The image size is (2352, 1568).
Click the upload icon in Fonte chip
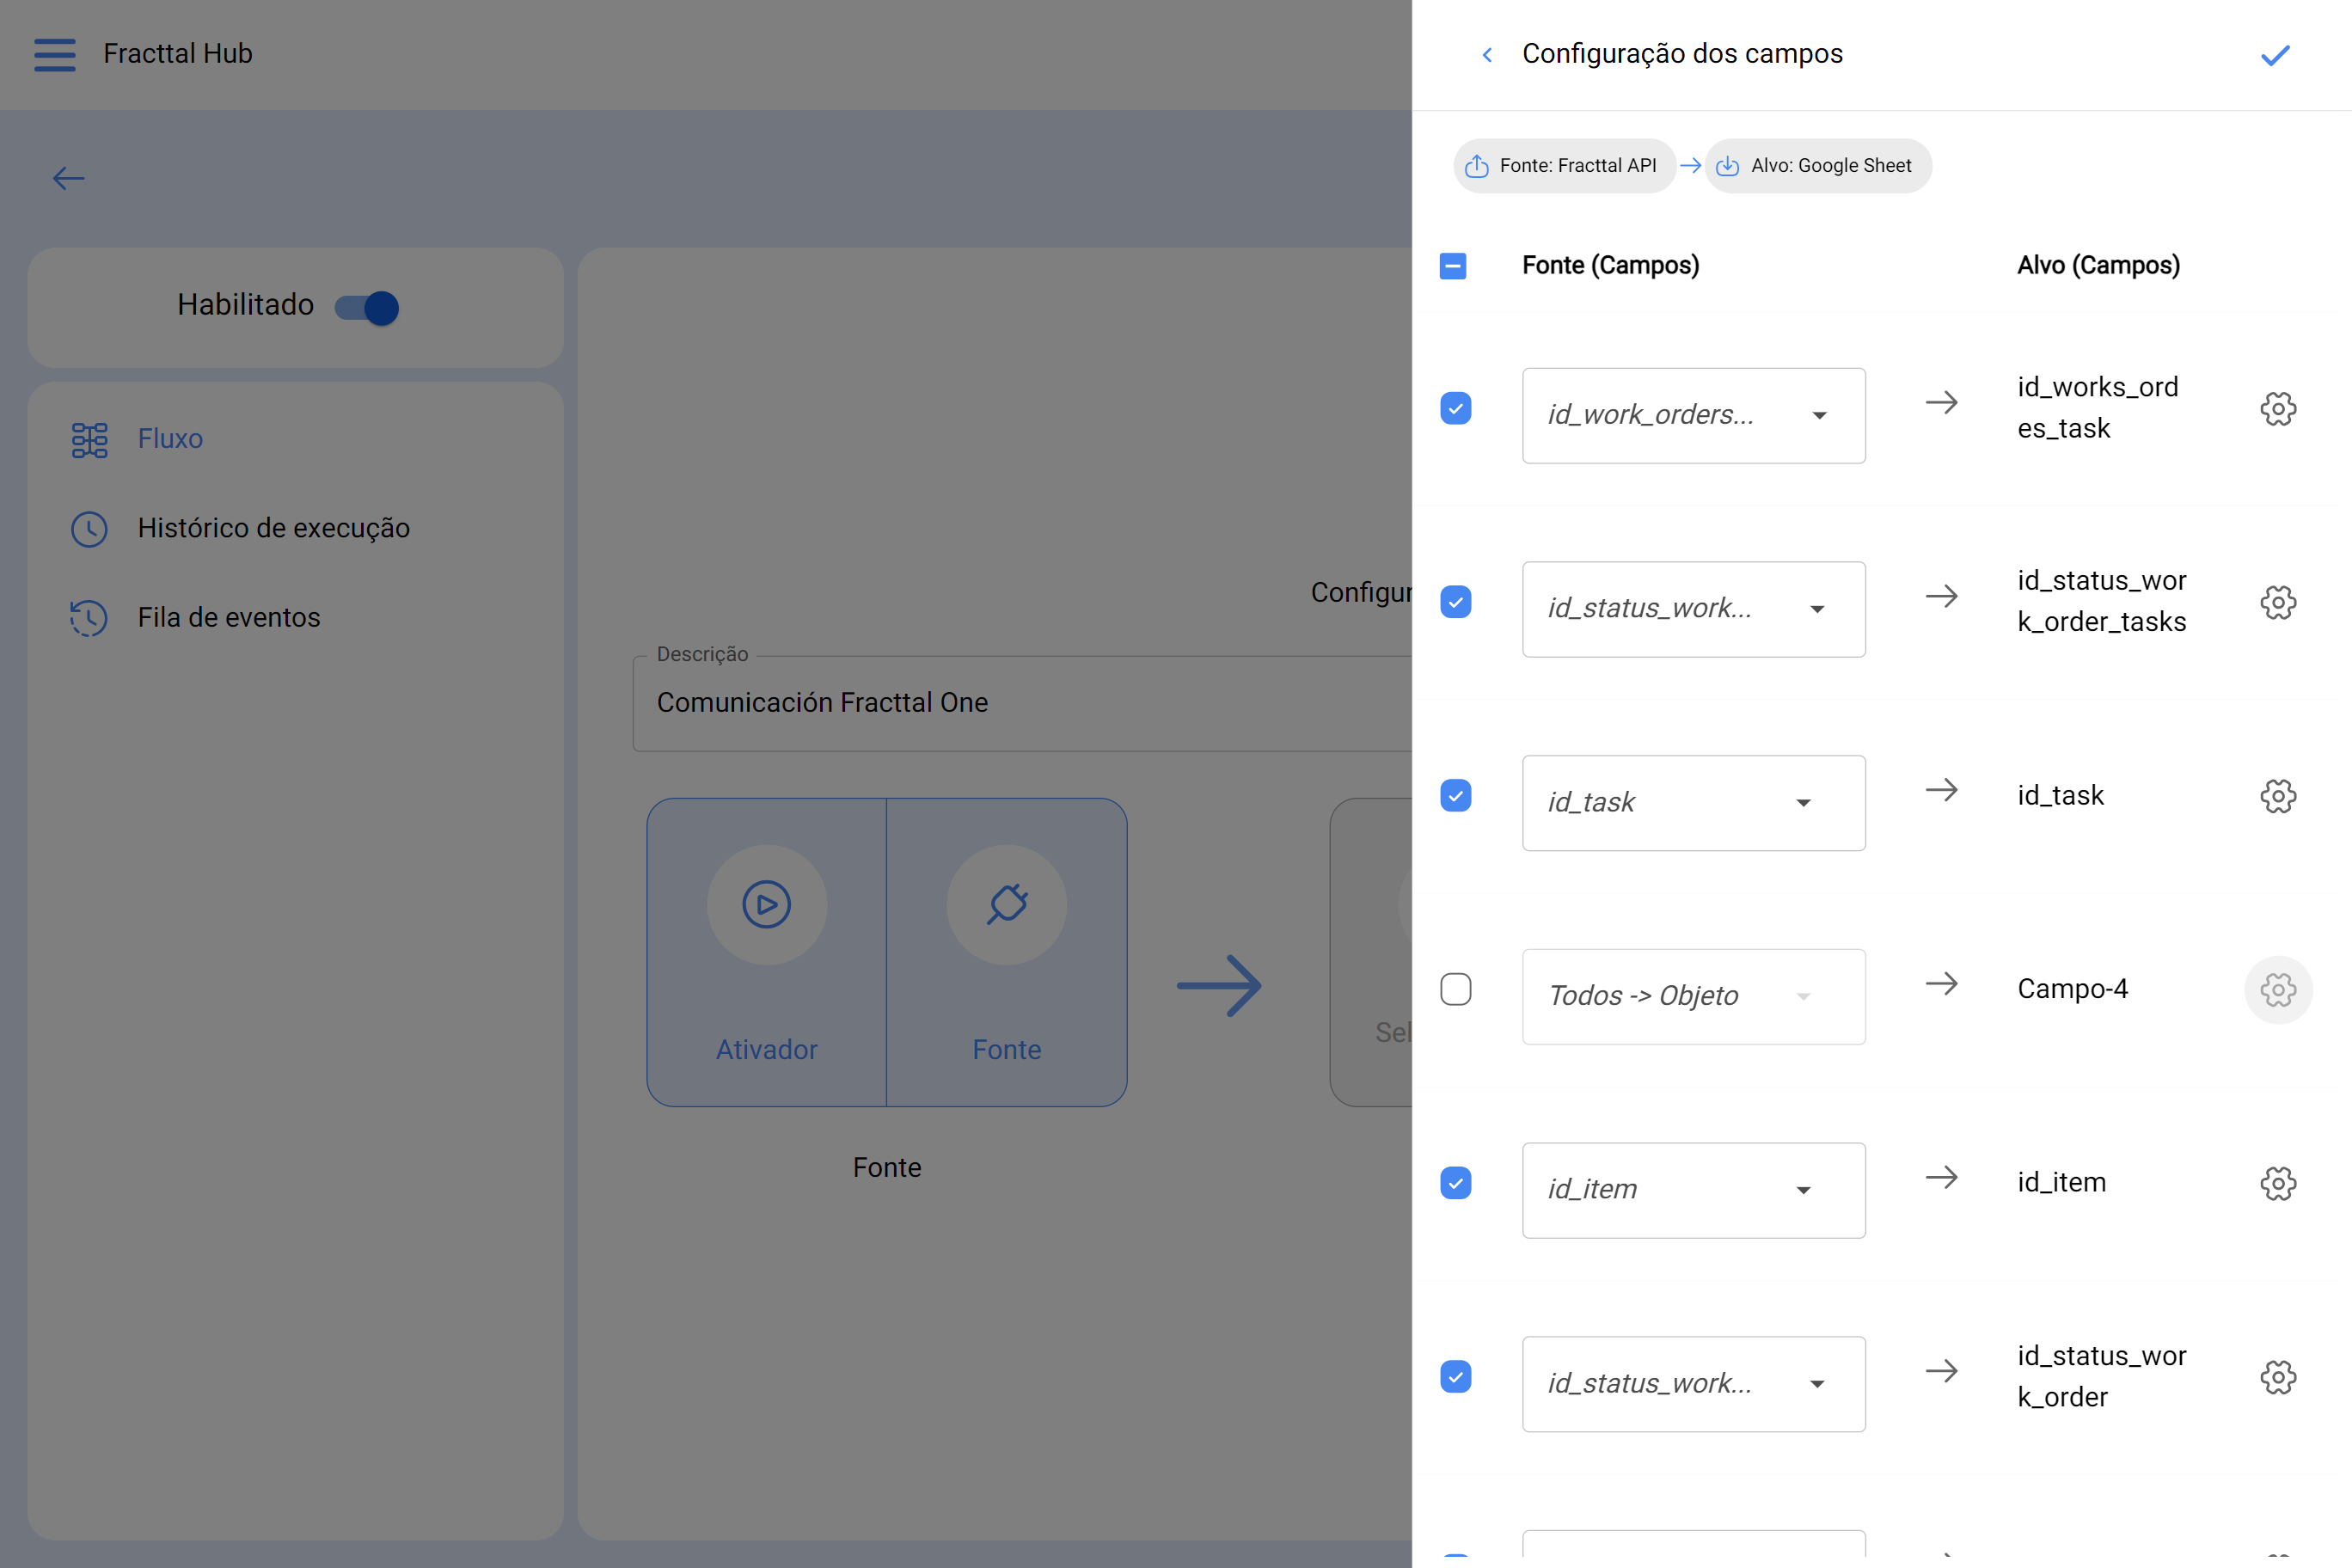[1477, 166]
